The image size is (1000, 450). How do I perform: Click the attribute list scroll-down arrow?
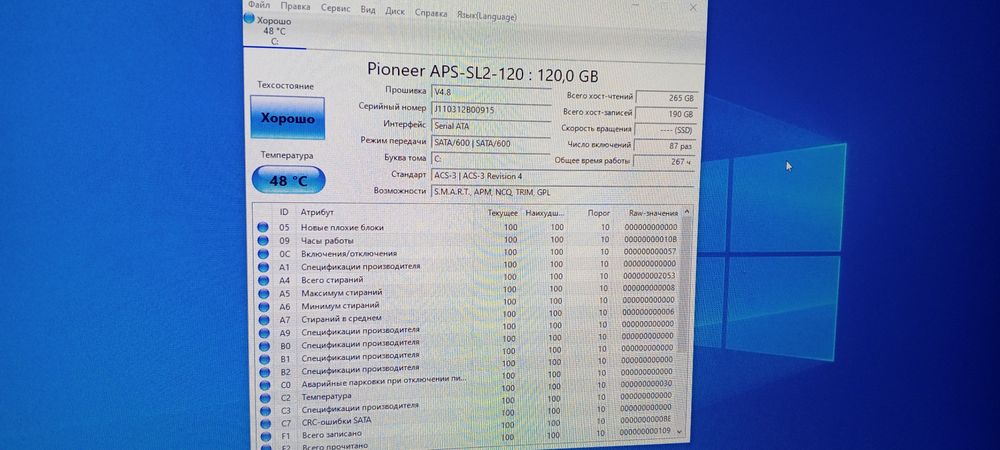click(678, 432)
